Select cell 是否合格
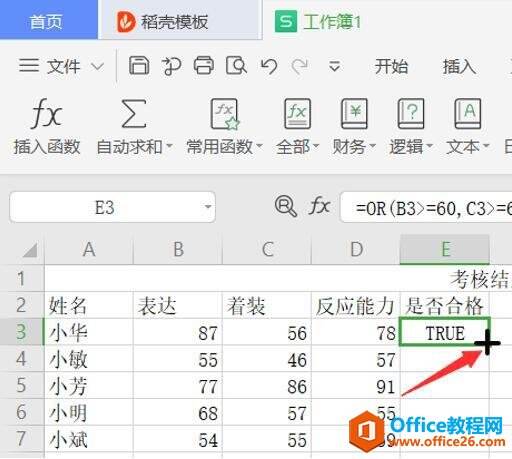Viewport: 512px width, 459px height. tap(445, 305)
